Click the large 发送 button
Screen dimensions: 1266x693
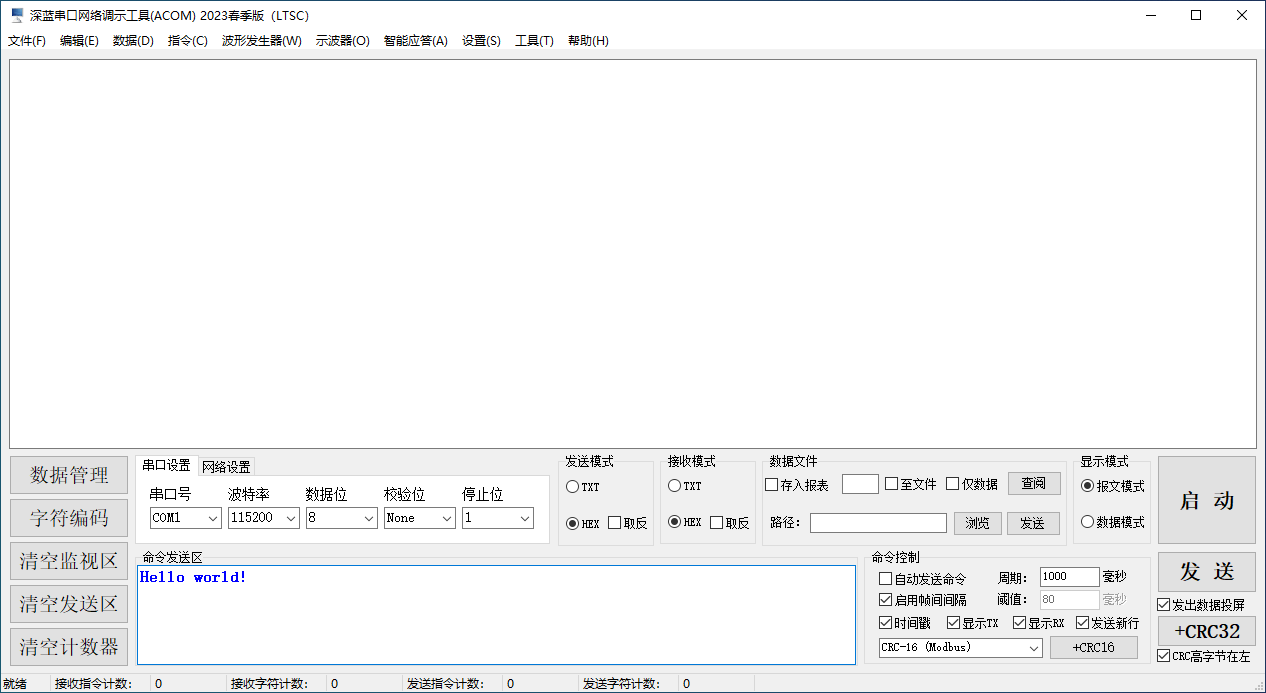1207,572
